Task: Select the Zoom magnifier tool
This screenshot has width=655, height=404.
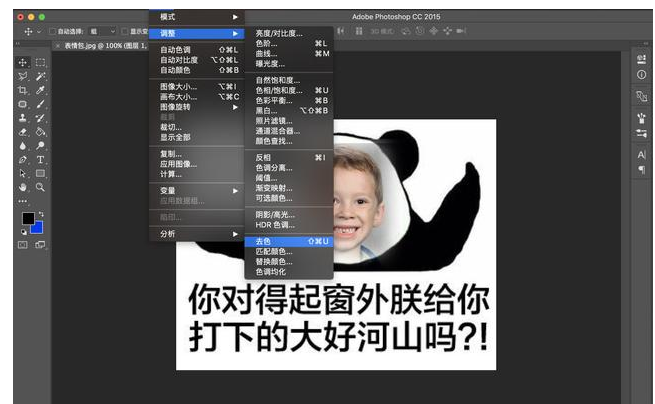Action: 40,187
